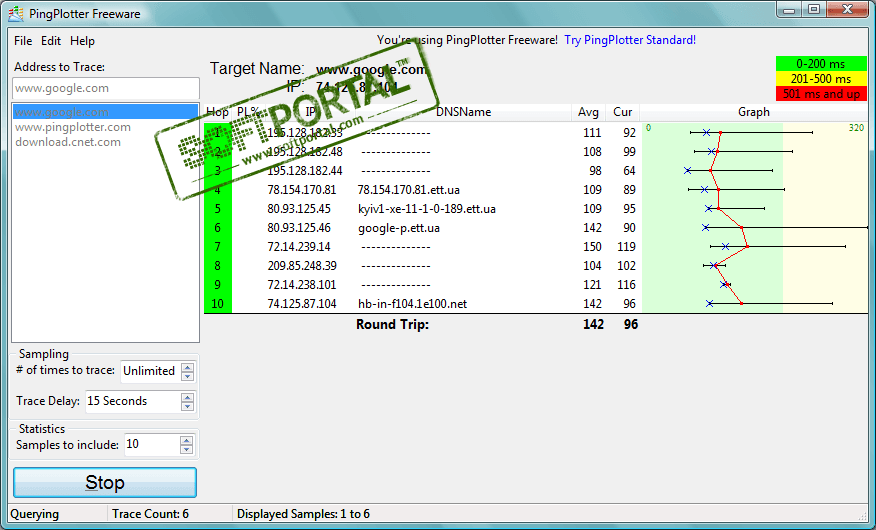Decrease Samples to include value
This screenshot has height=530, width=876.
(187, 450)
